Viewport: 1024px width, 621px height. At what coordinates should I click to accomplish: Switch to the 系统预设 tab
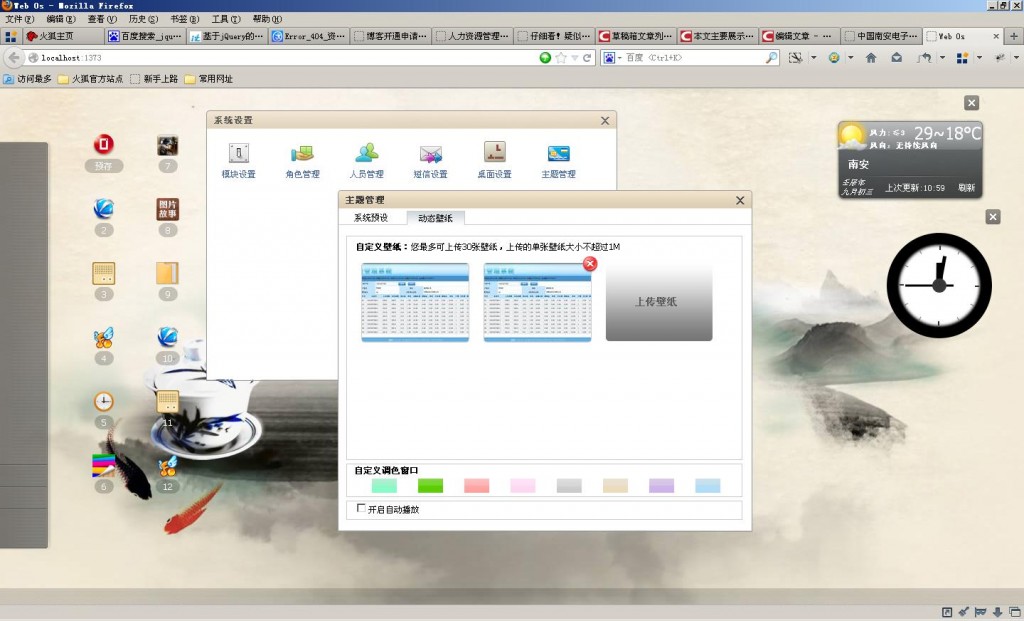(371, 217)
